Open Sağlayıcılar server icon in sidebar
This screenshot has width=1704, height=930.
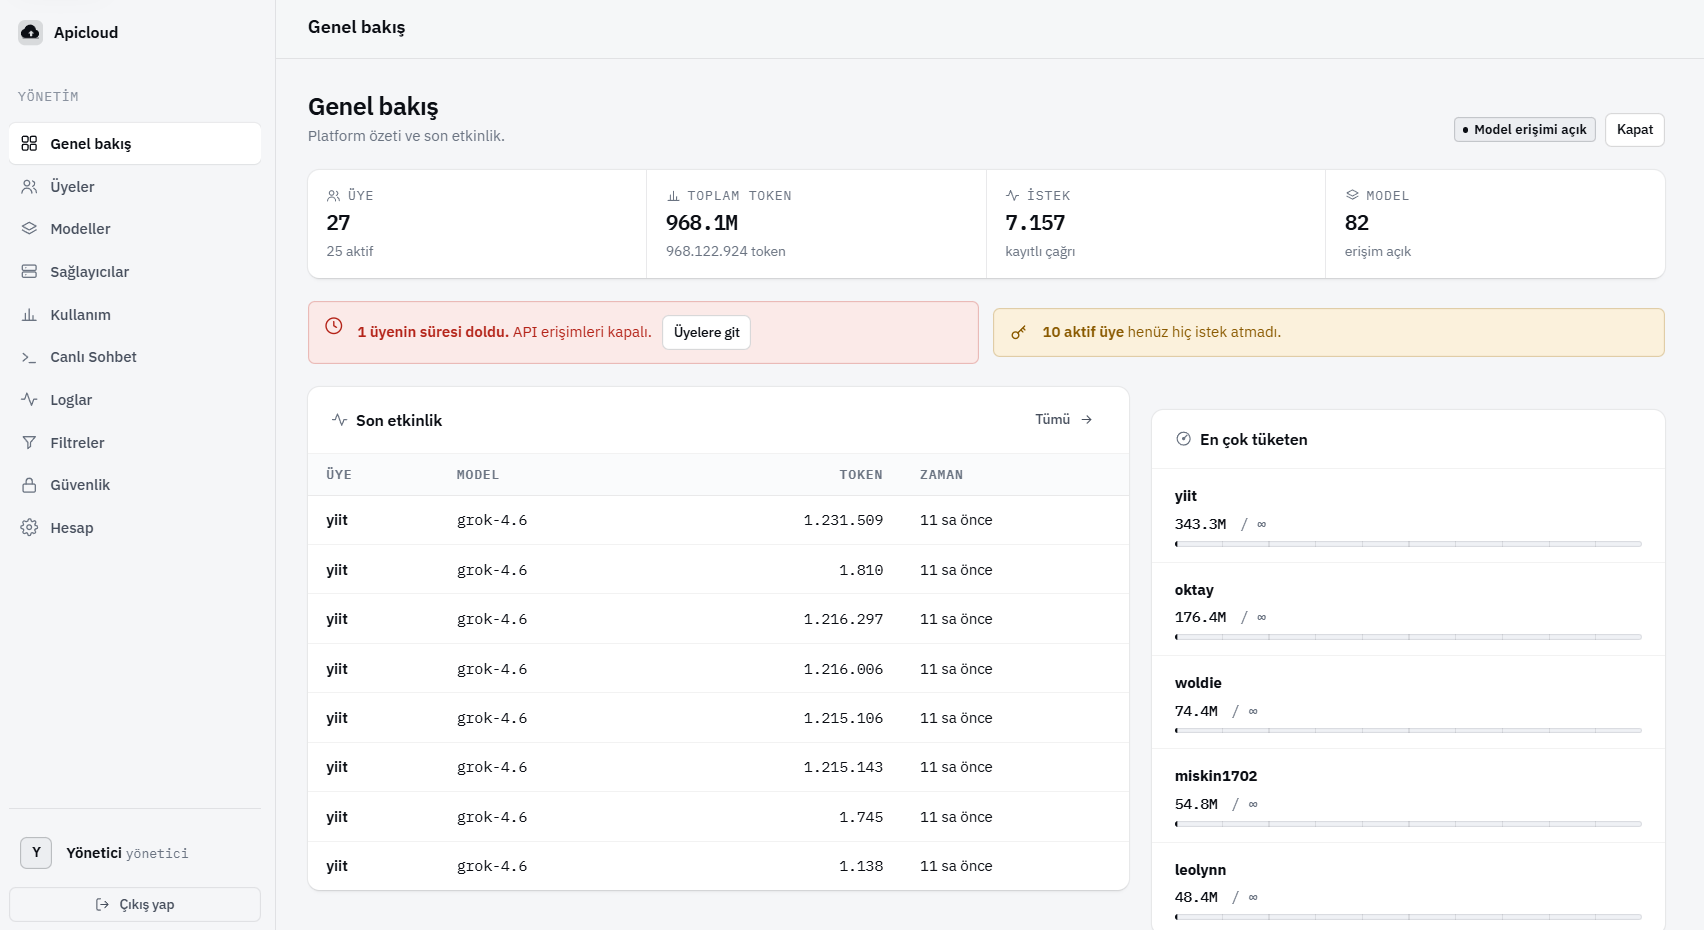point(29,272)
